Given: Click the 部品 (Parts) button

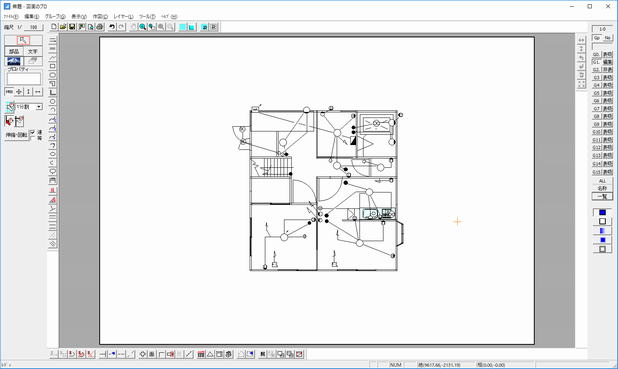Looking at the screenshot, I should click(x=14, y=52).
